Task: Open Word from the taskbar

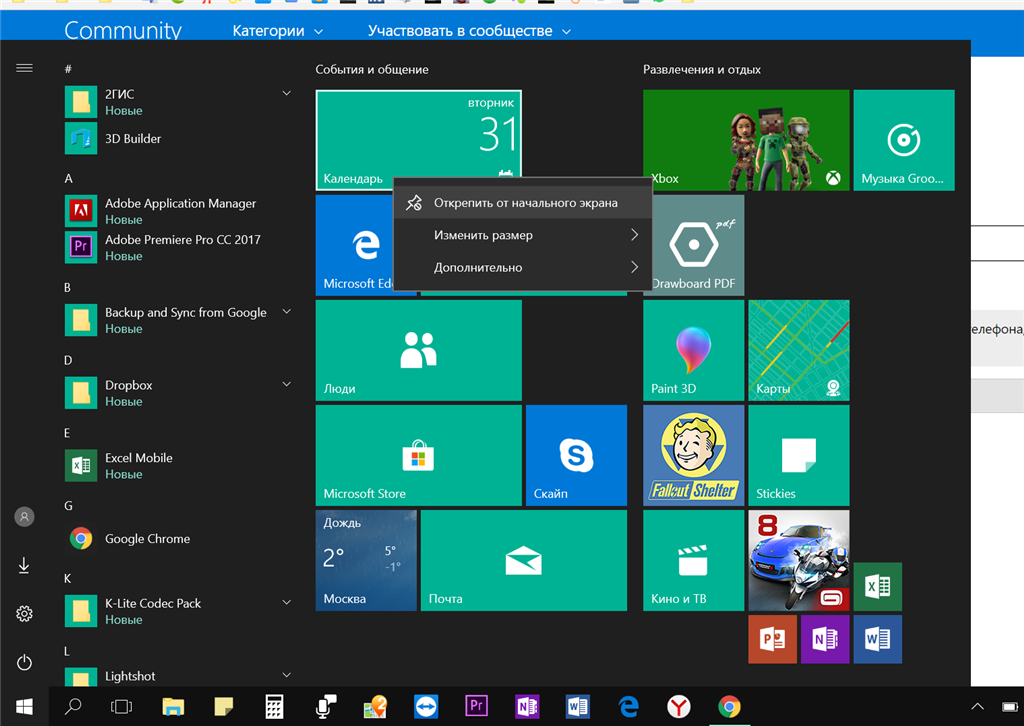Action: [x=577, y=706]
